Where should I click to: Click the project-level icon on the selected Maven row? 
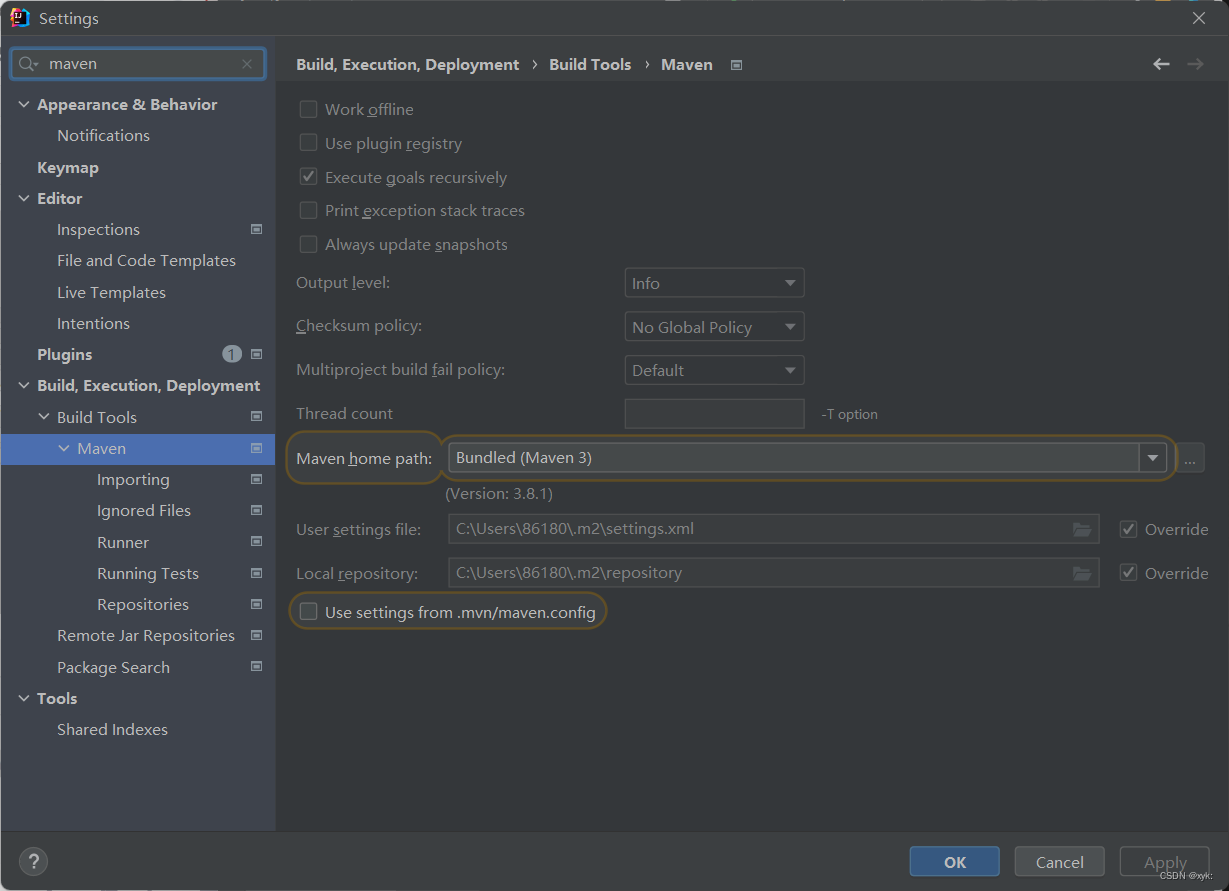tap(256, 448)
